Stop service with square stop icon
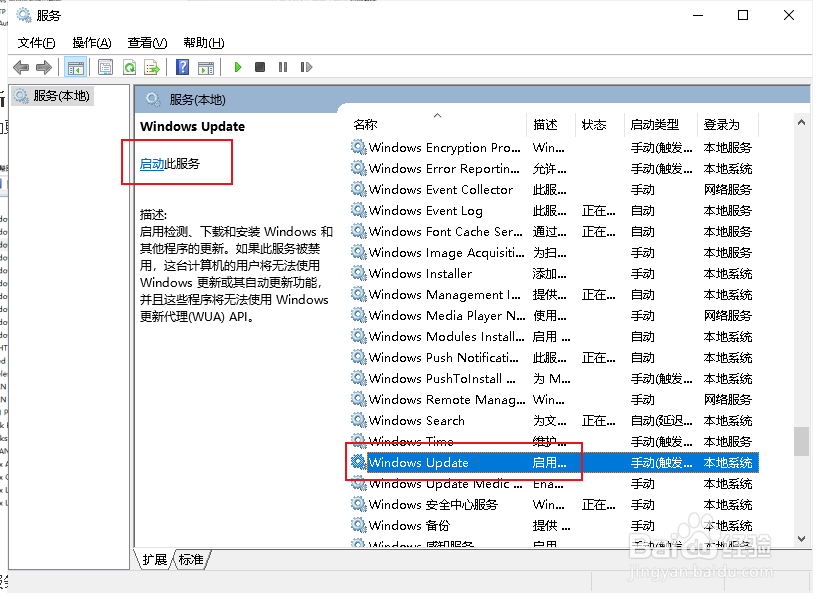Image resolution: width=820 pixels, height=600 pixels. (260, 67)
